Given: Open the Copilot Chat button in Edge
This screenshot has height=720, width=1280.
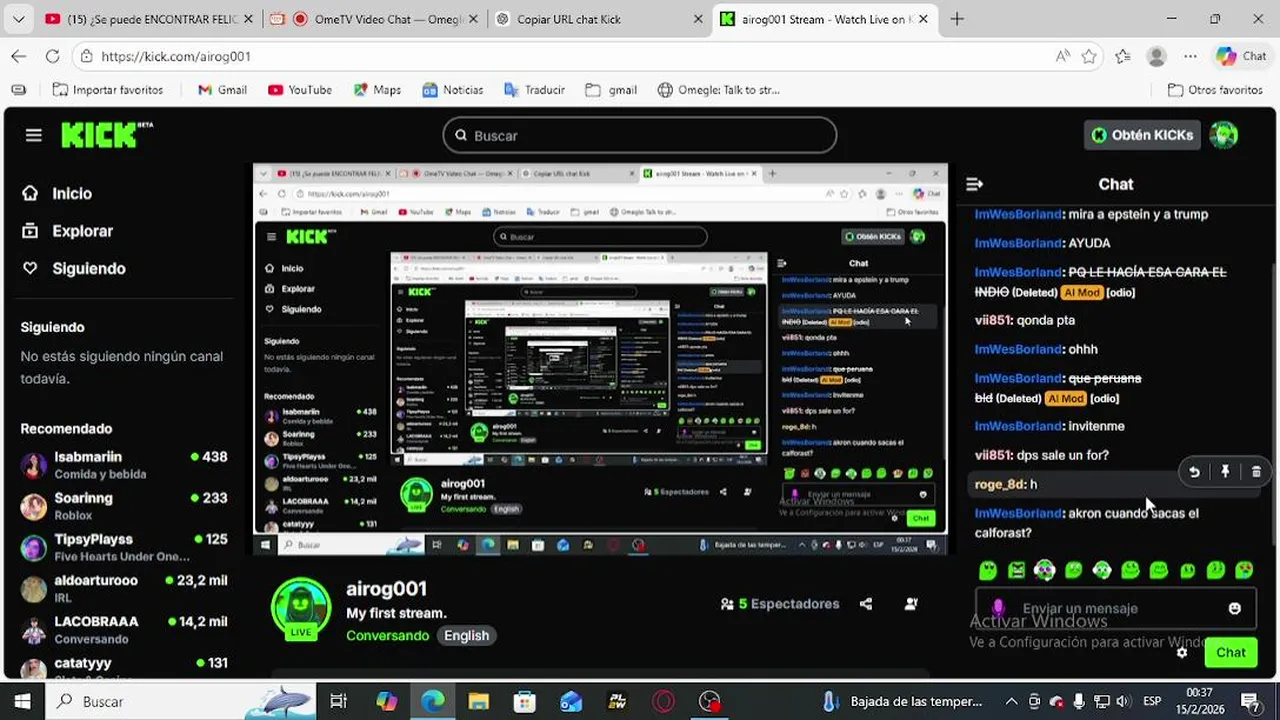Looking at the screenshot, I should pos(1241,56).
